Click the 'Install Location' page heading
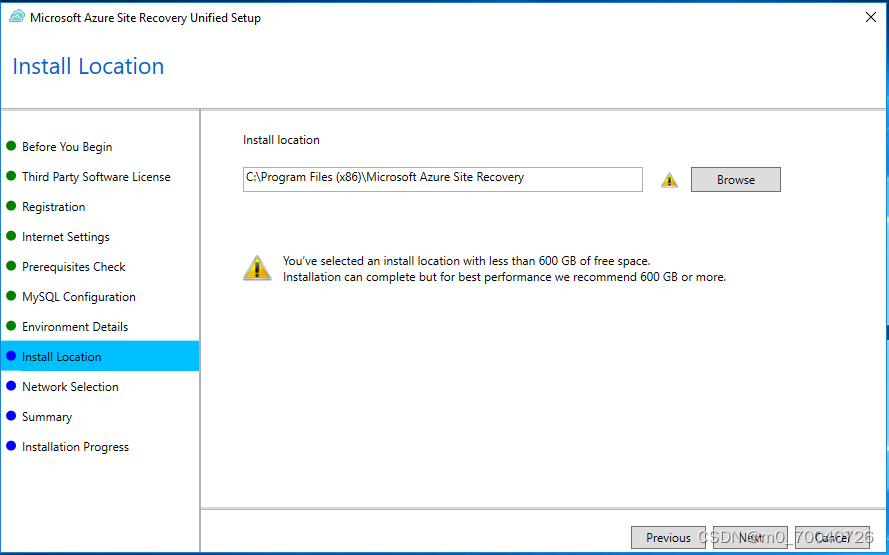889x555 pixels. (x=88, y=66)
